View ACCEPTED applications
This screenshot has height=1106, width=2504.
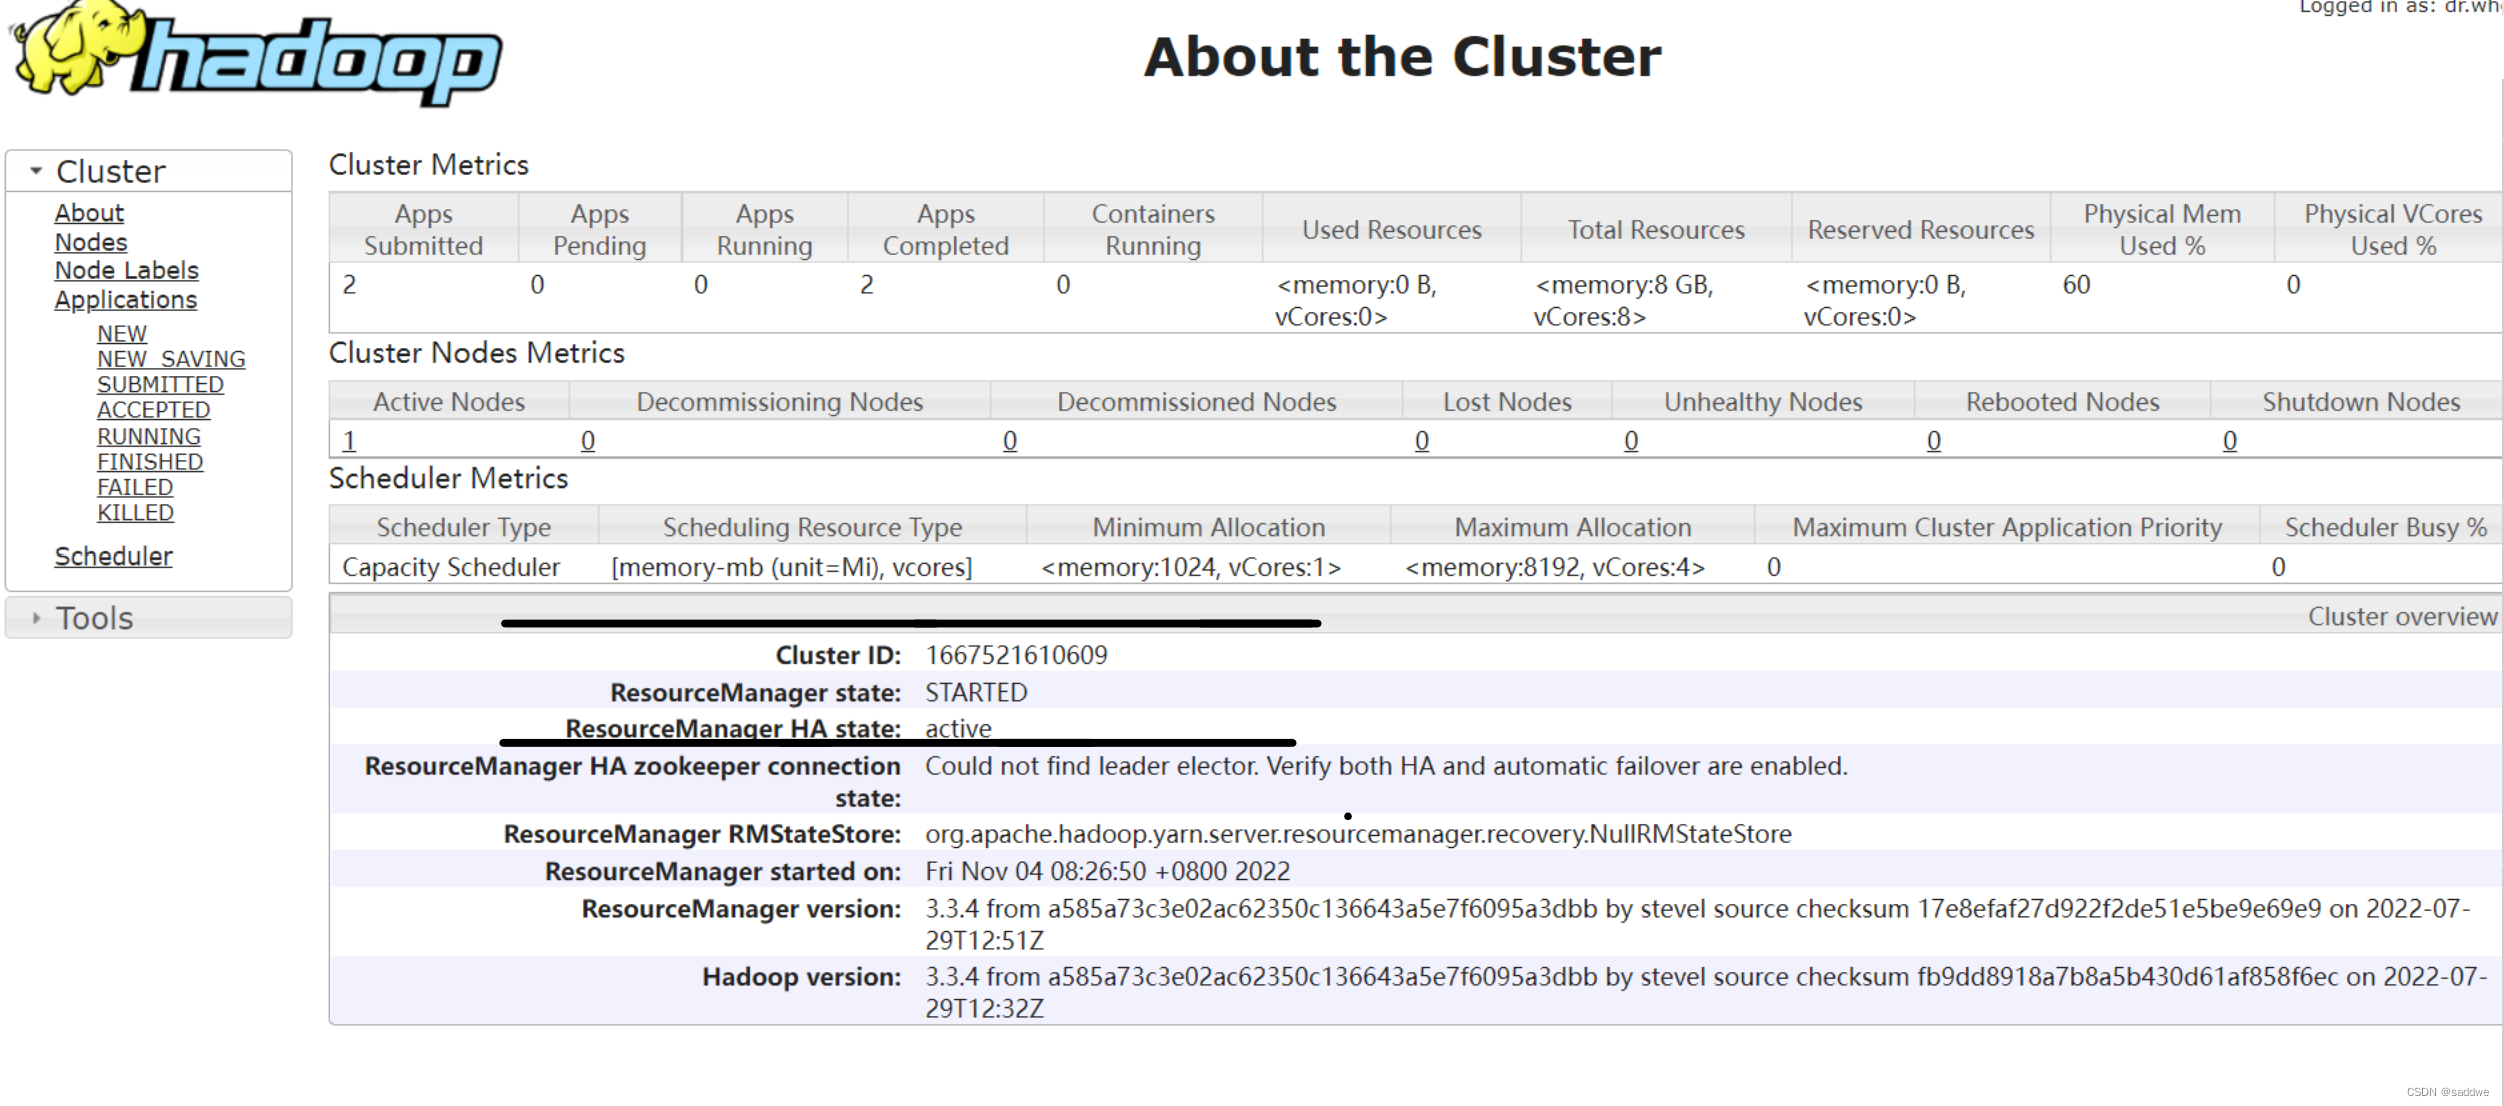[x=153, y=409]
